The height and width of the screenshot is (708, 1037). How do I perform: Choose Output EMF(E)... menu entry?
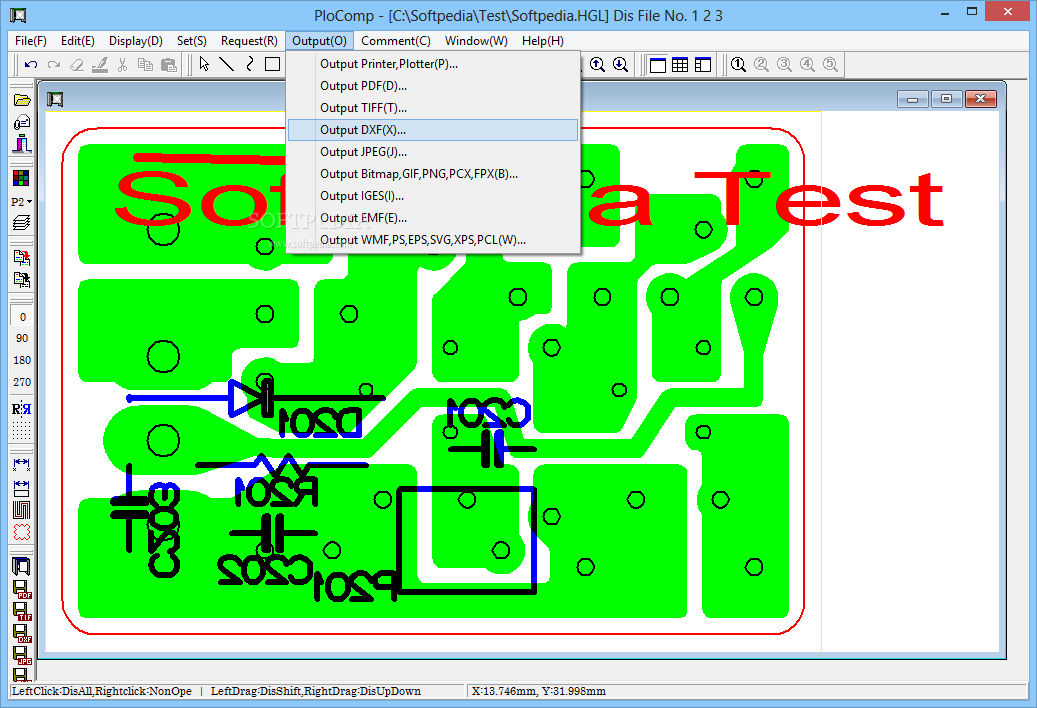click(433, 218)
